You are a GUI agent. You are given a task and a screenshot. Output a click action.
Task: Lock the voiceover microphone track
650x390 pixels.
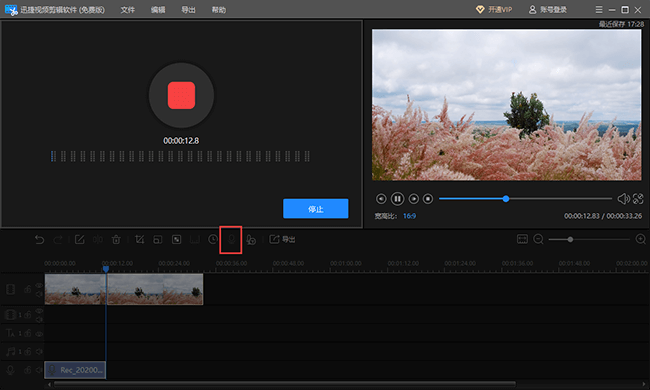coord(27,370)
